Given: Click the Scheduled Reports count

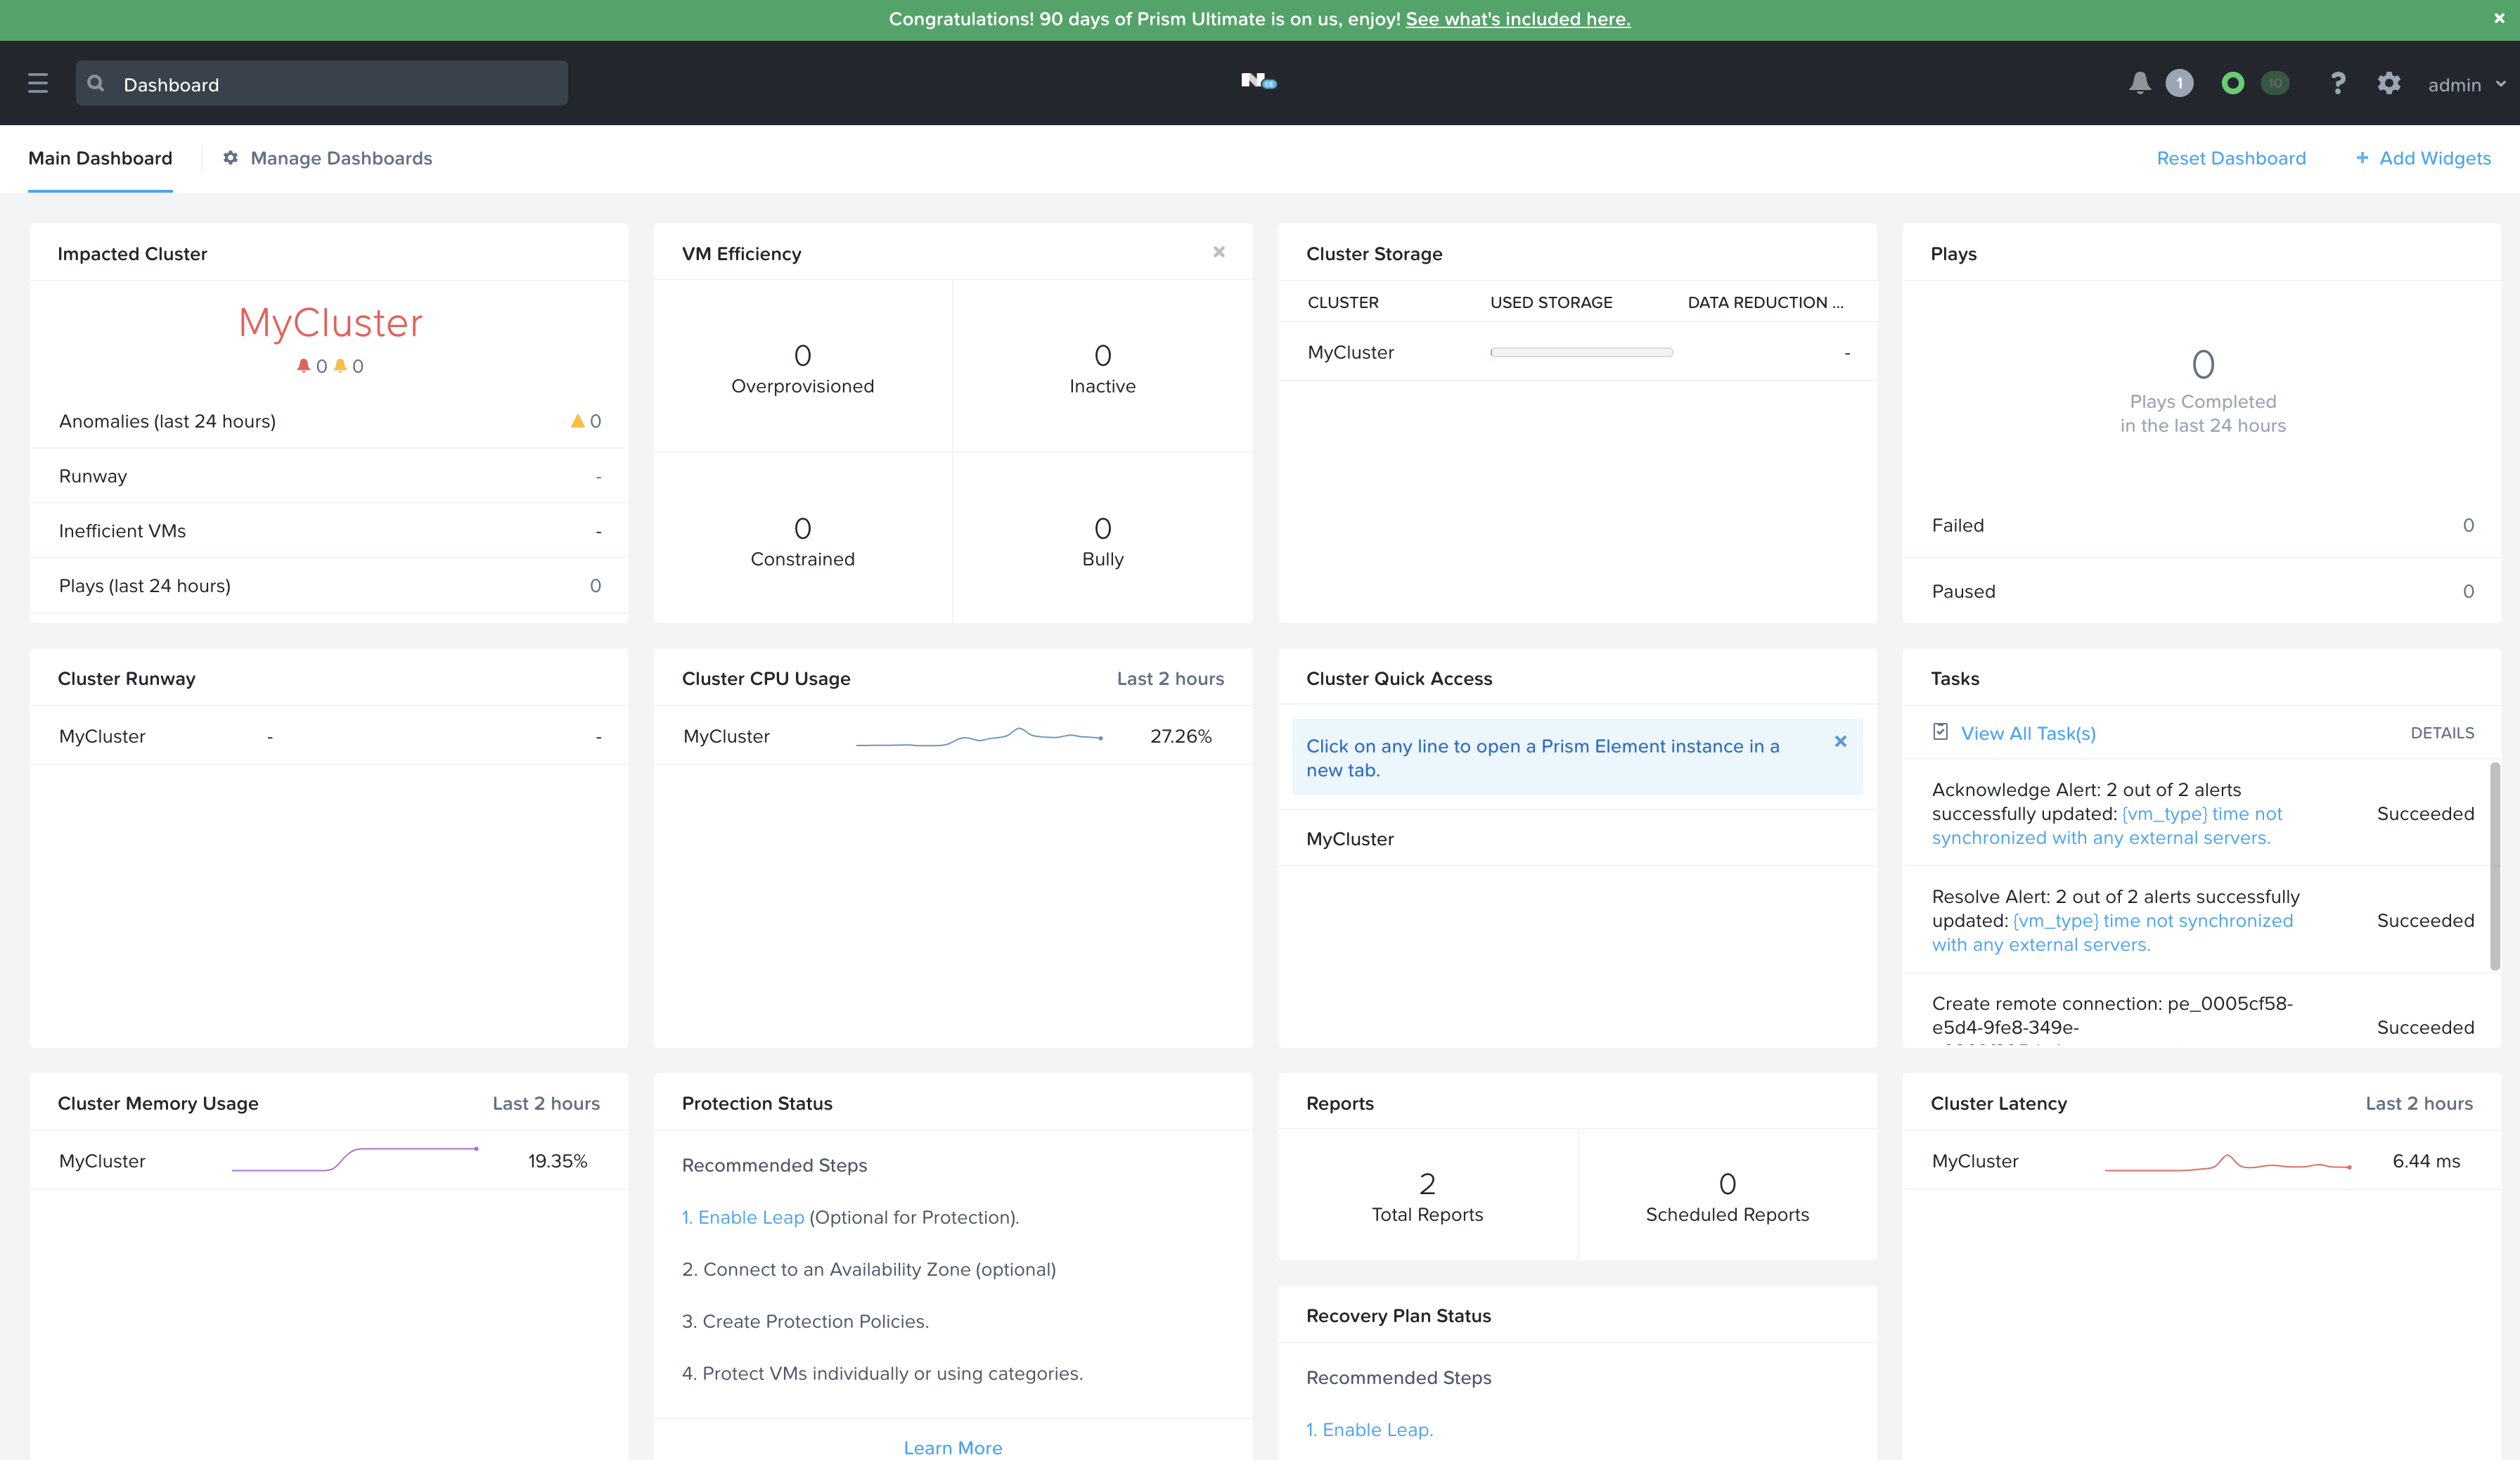Looking at the screenshot, I should [1727, 1184].
